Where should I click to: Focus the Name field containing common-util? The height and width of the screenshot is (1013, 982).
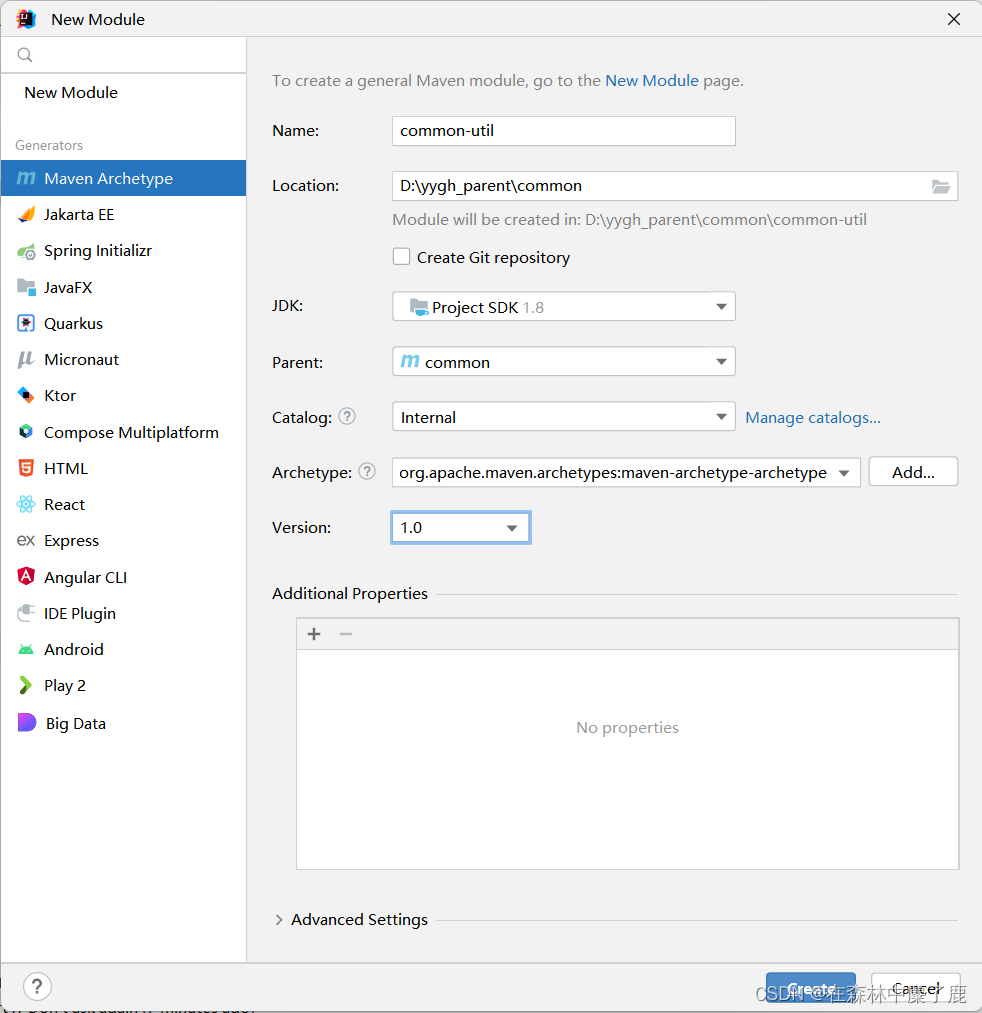pos(563,131)
